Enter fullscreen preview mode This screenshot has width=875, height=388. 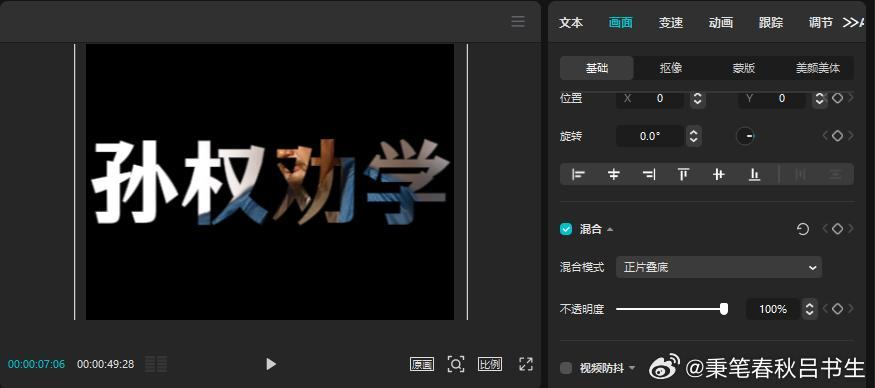[526, 365]
